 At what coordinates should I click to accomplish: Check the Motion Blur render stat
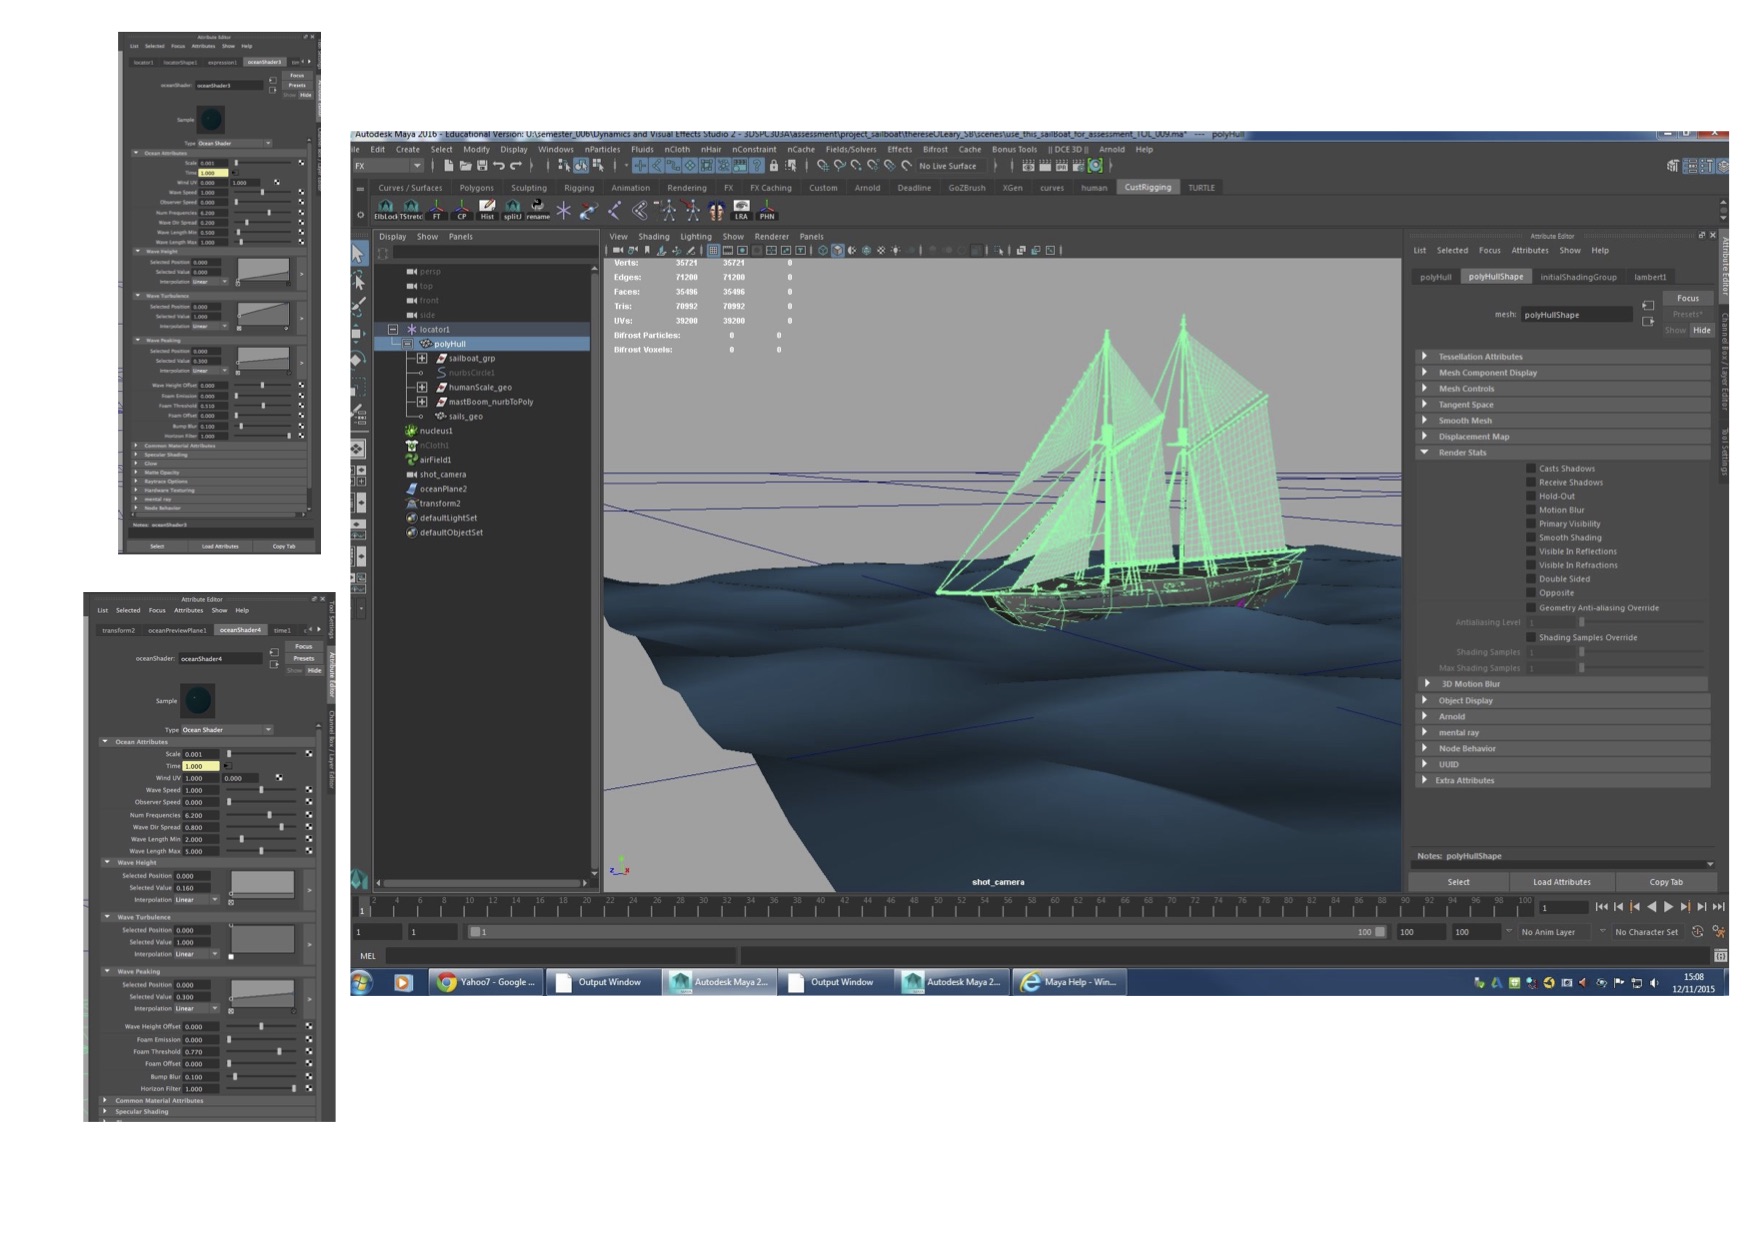(x=1531, y=510)
